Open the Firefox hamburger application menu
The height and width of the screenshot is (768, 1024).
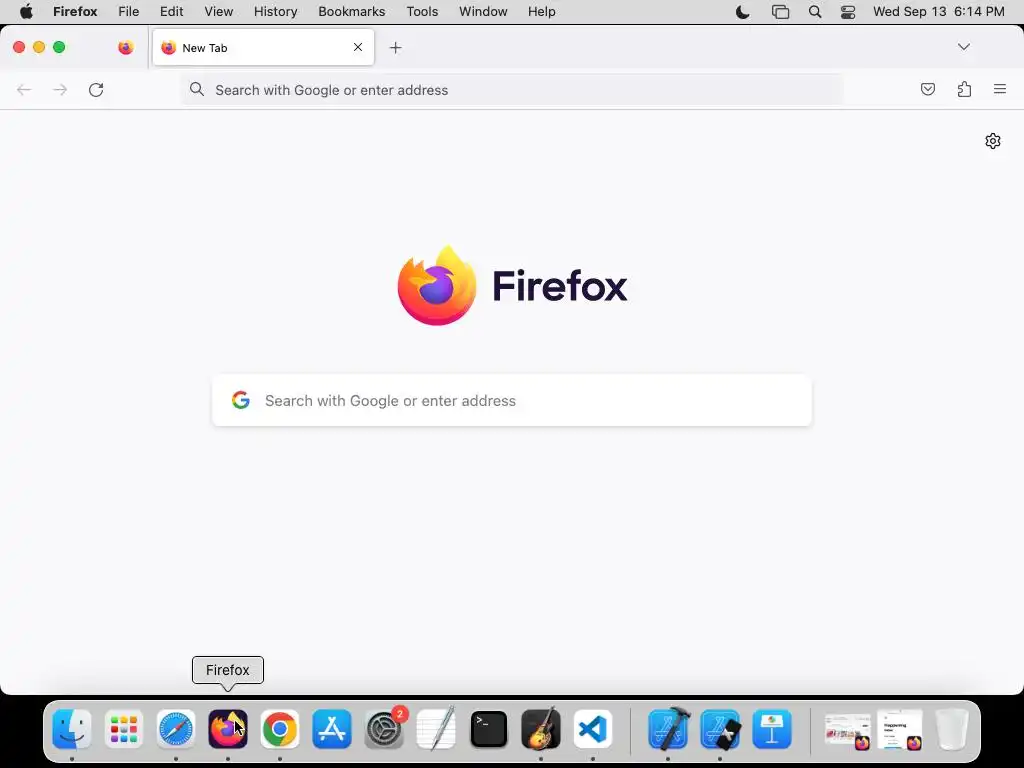(x=1000, y=89)
